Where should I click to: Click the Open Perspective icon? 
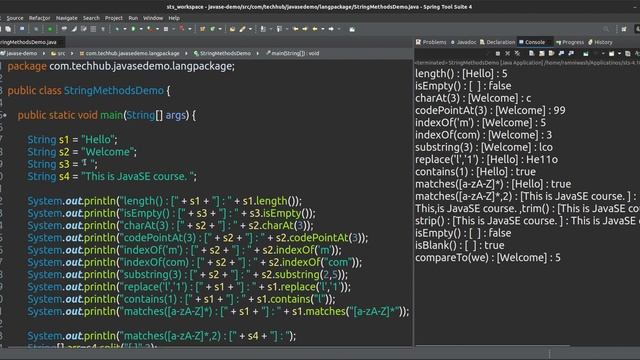point(624,29)
